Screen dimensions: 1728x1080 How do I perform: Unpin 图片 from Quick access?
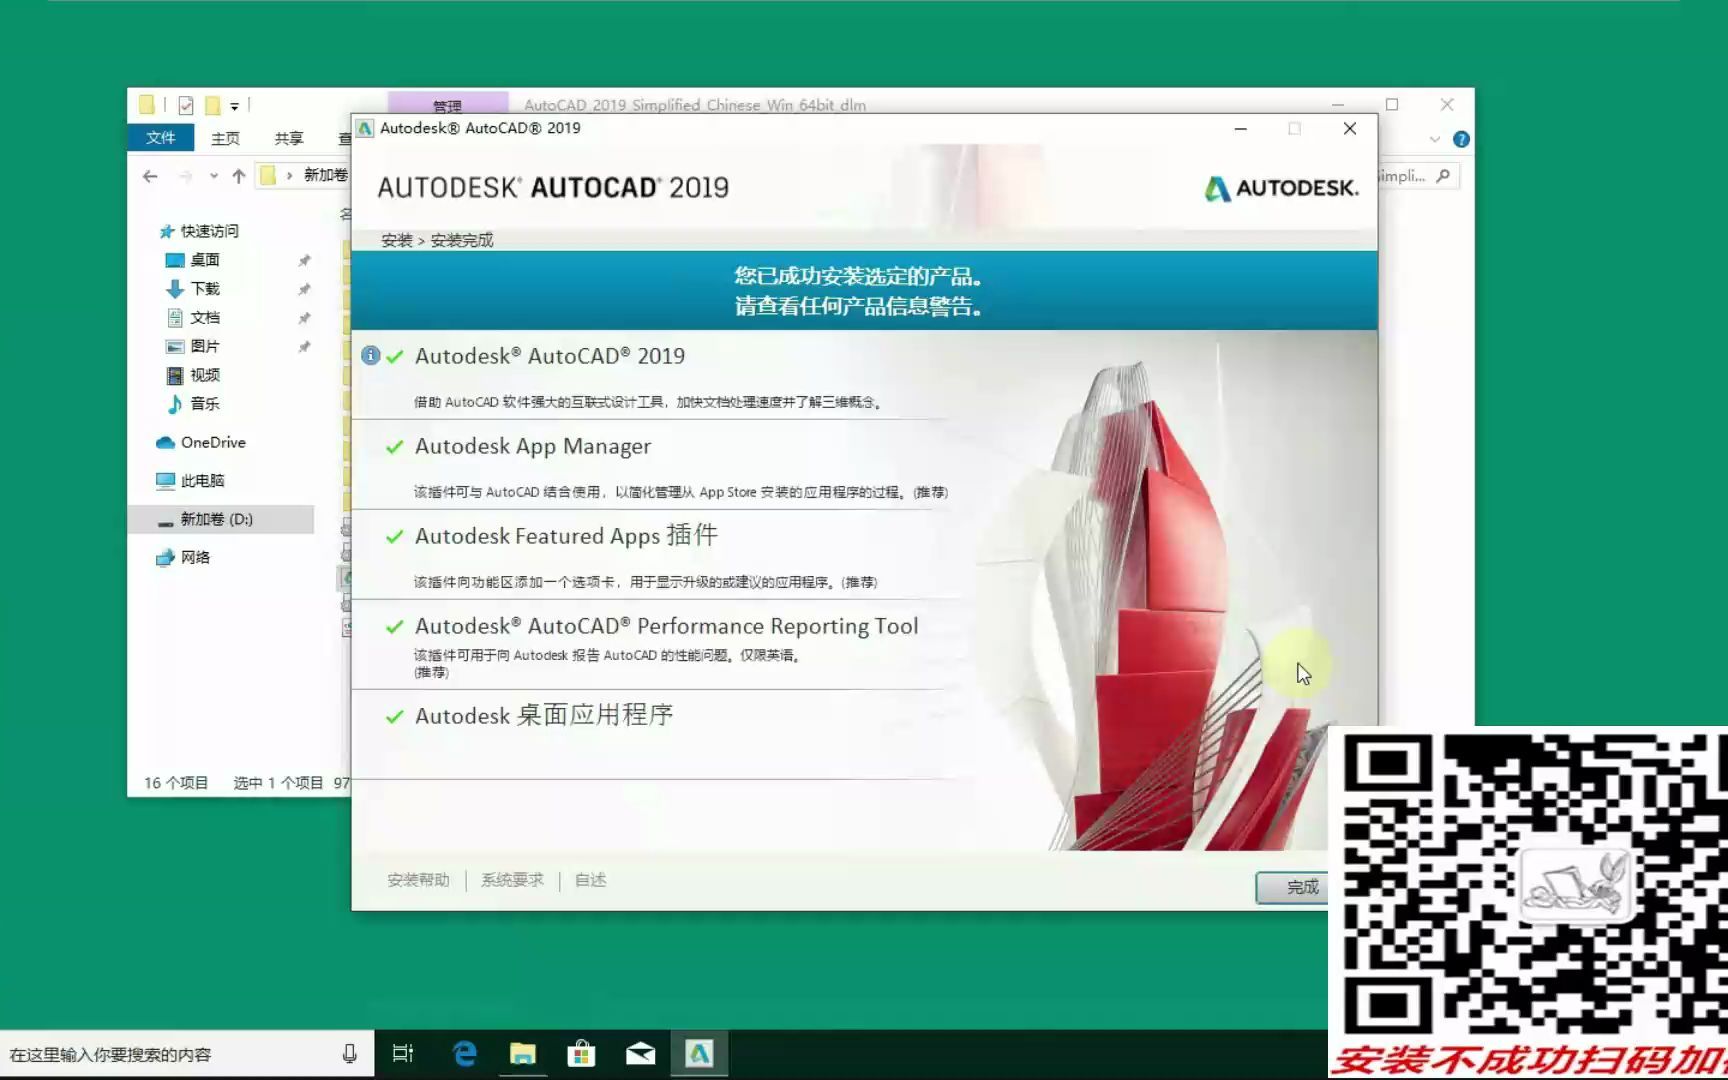[x=305, y=346]
